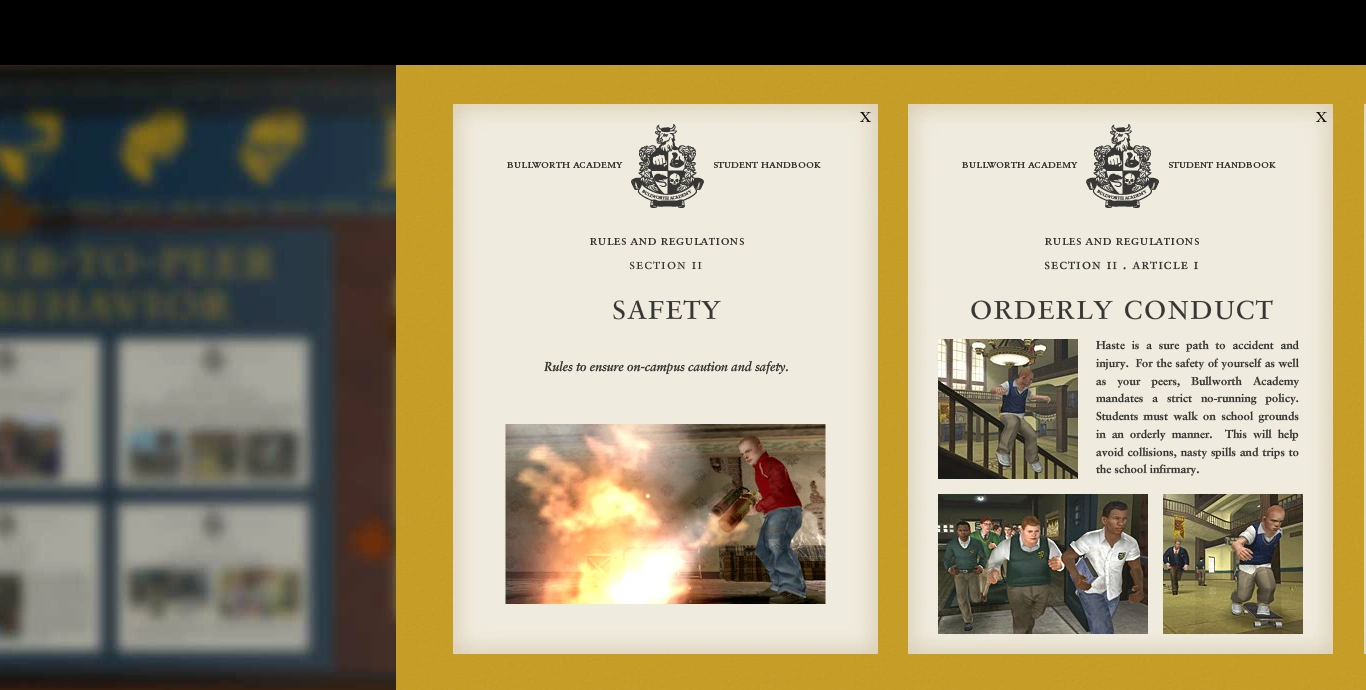Close the Safety handbook card
Screen dimensions: 1366x690
coord(865,117)
